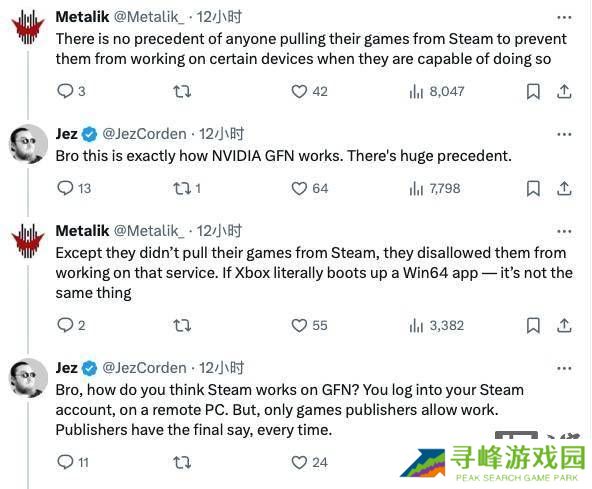Click Metalik's avatar on the third tweet
This screenshot has width=592, height=489.
pyautogui.click(x=28, y=240)
